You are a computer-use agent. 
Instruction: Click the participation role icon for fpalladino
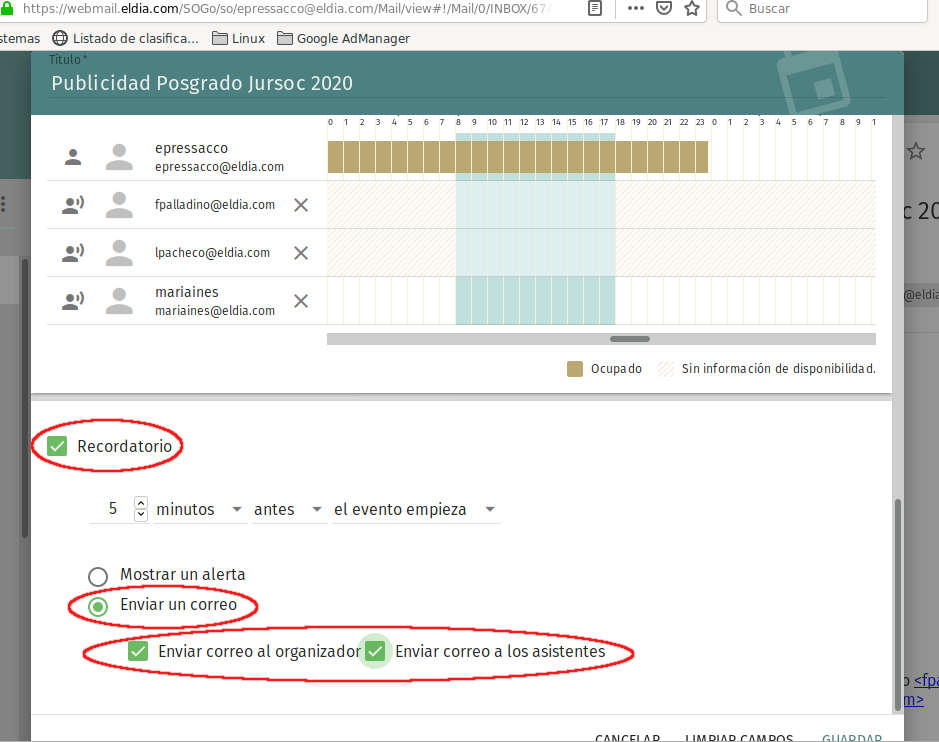(x=73, y=205)
